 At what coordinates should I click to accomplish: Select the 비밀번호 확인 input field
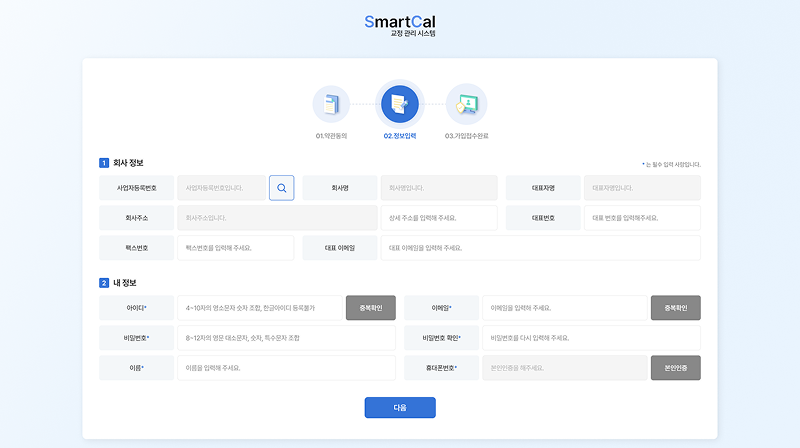[x=591, y=338]
